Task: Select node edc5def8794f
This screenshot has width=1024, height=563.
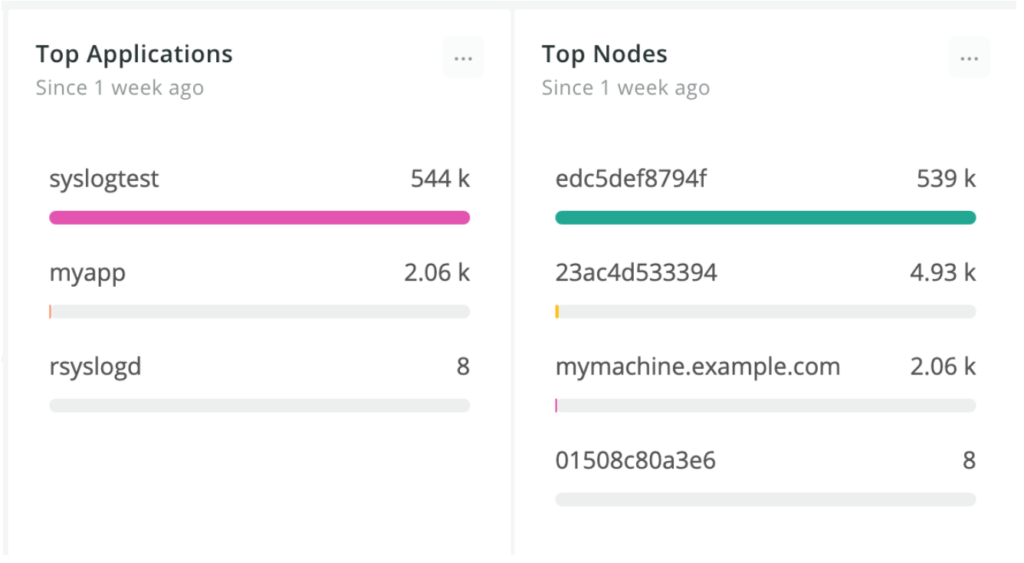Action: pos(631,178)
